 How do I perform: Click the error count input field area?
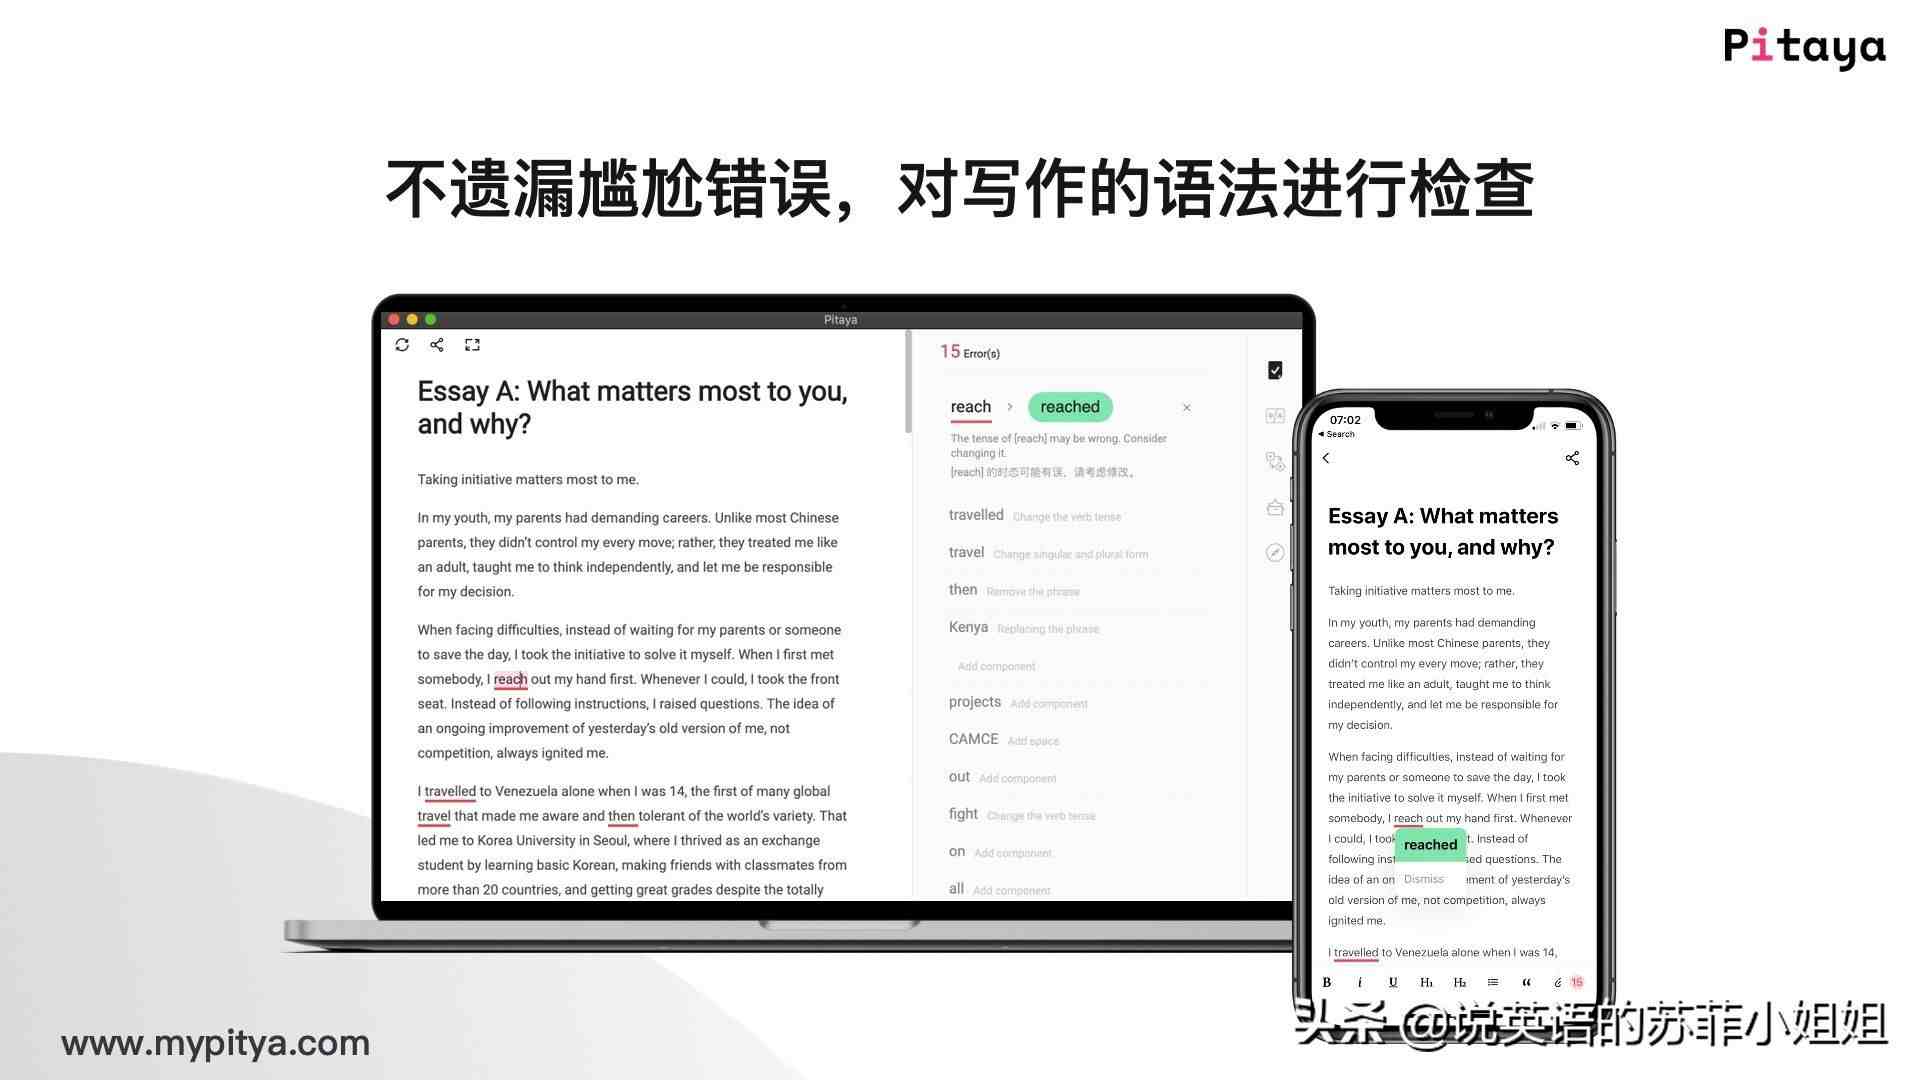point(969,351)
